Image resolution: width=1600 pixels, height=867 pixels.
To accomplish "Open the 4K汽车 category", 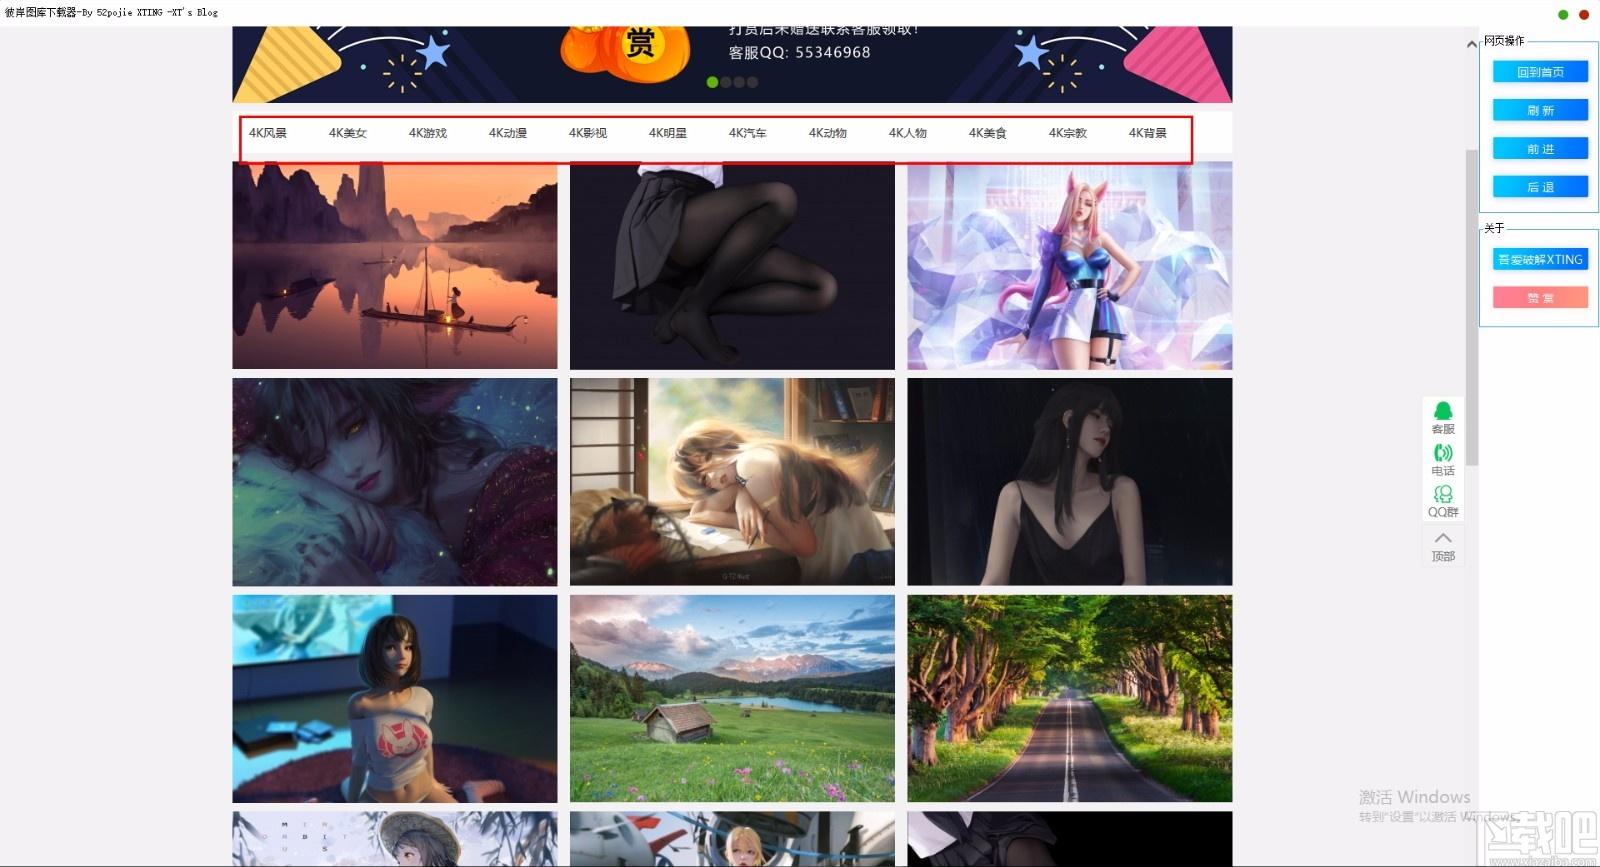I will coord(748,133).
